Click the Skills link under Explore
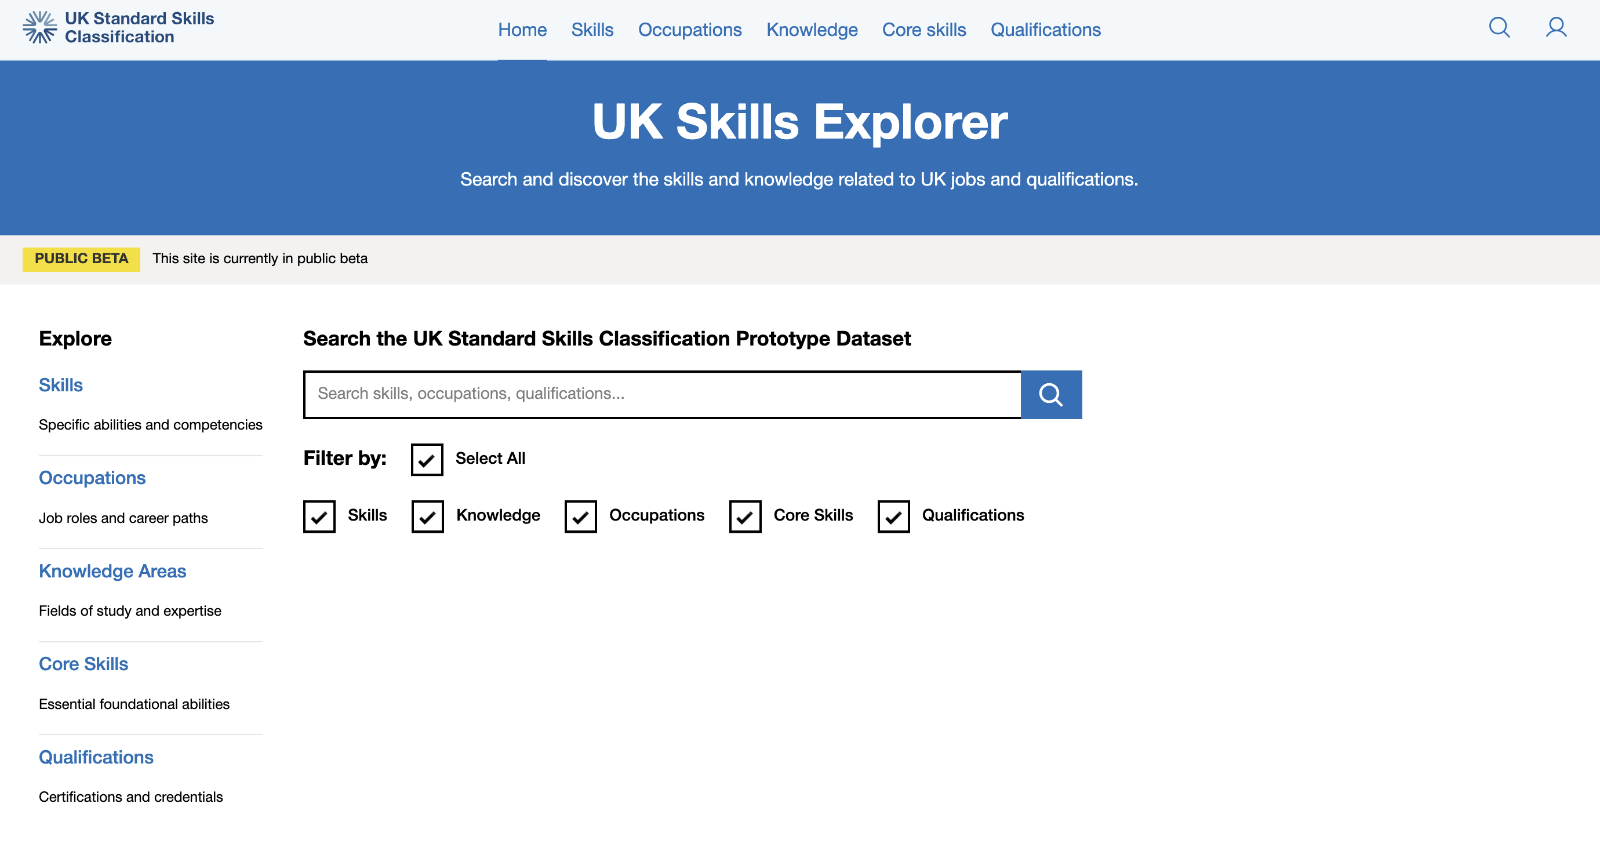This screenshot has height=858, width=1600. click(61, 385)
